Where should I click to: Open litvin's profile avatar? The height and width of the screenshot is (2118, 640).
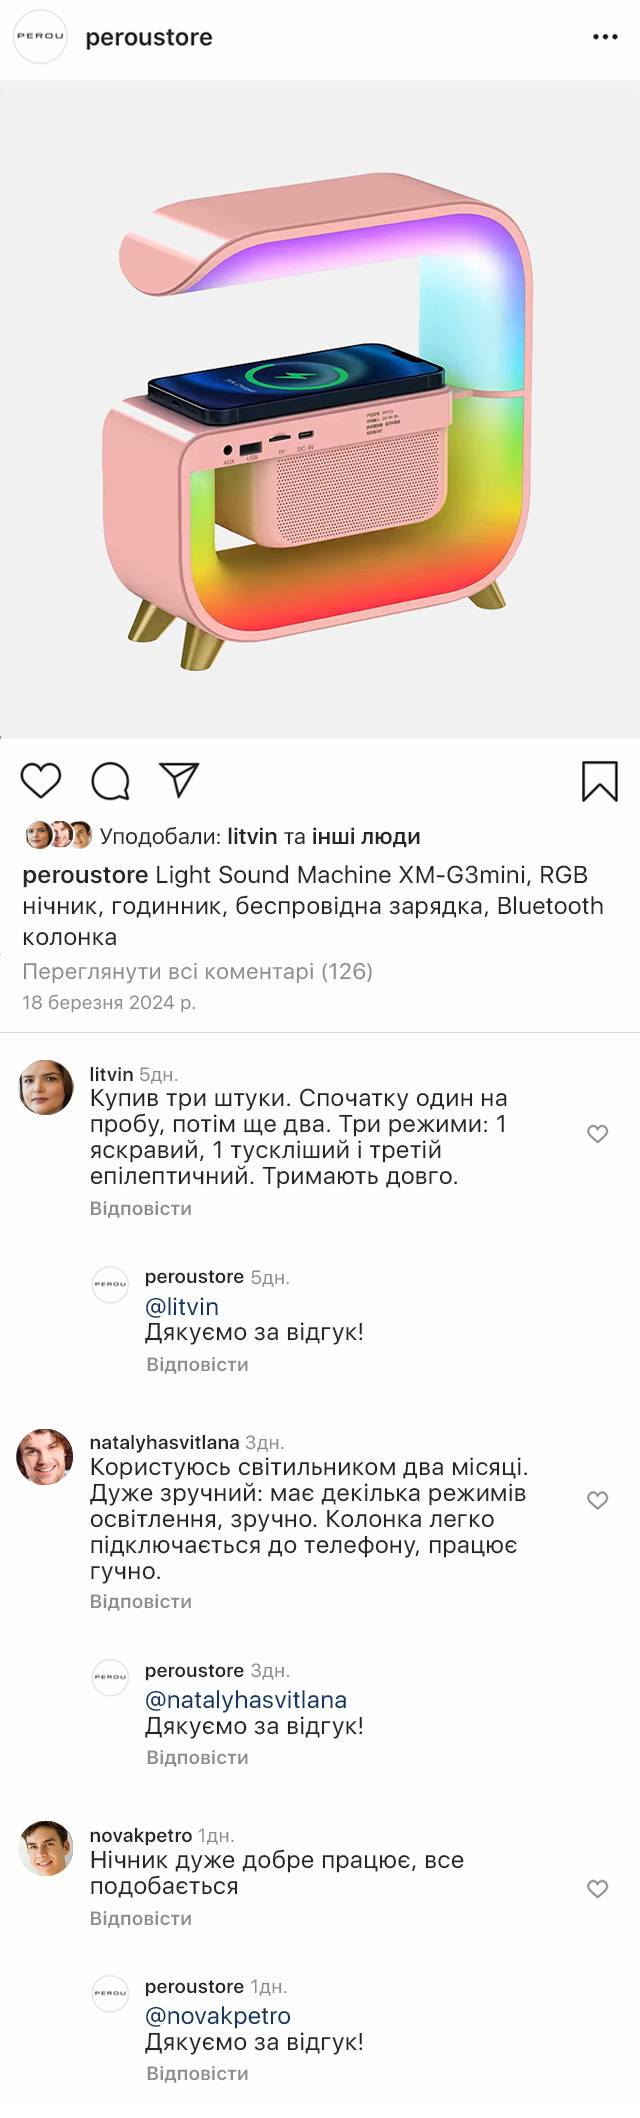46,1087
